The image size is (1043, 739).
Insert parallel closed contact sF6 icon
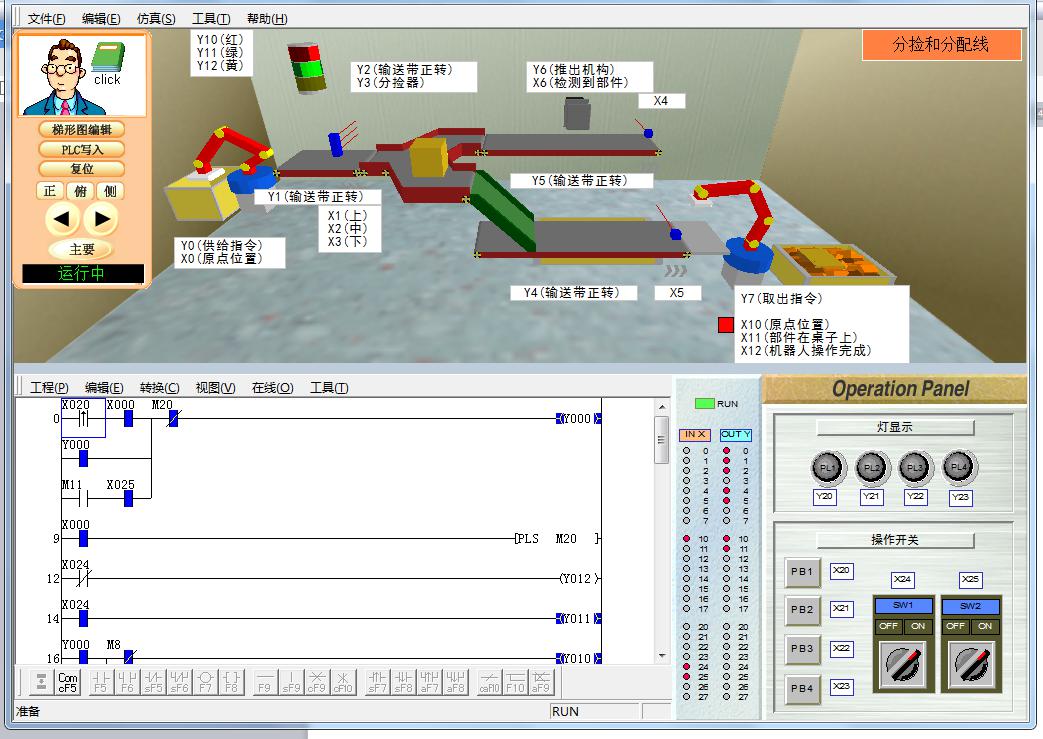coord(179,682)
